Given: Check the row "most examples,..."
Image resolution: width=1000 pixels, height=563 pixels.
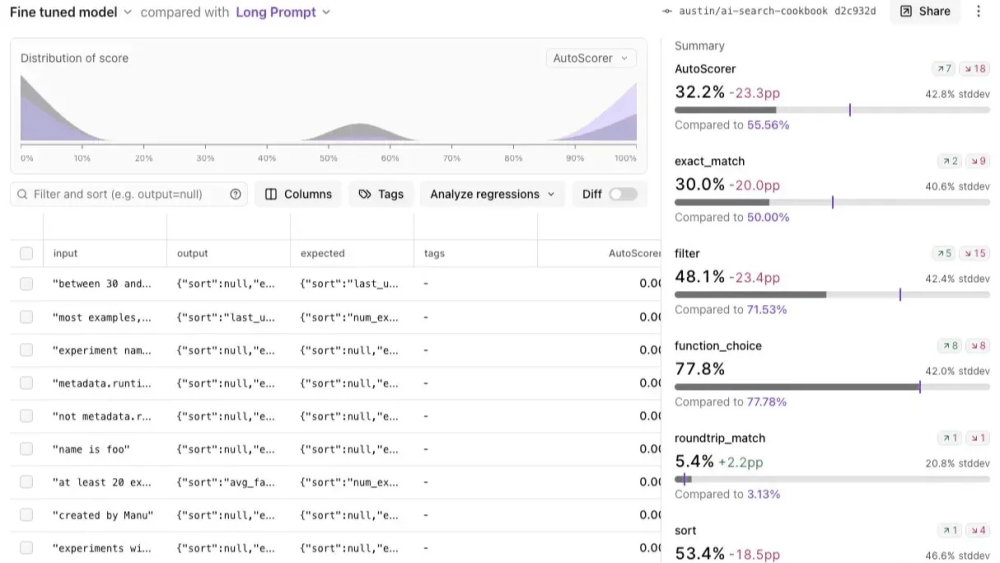Looking at the screenshot, I should [x=26, y=317].
